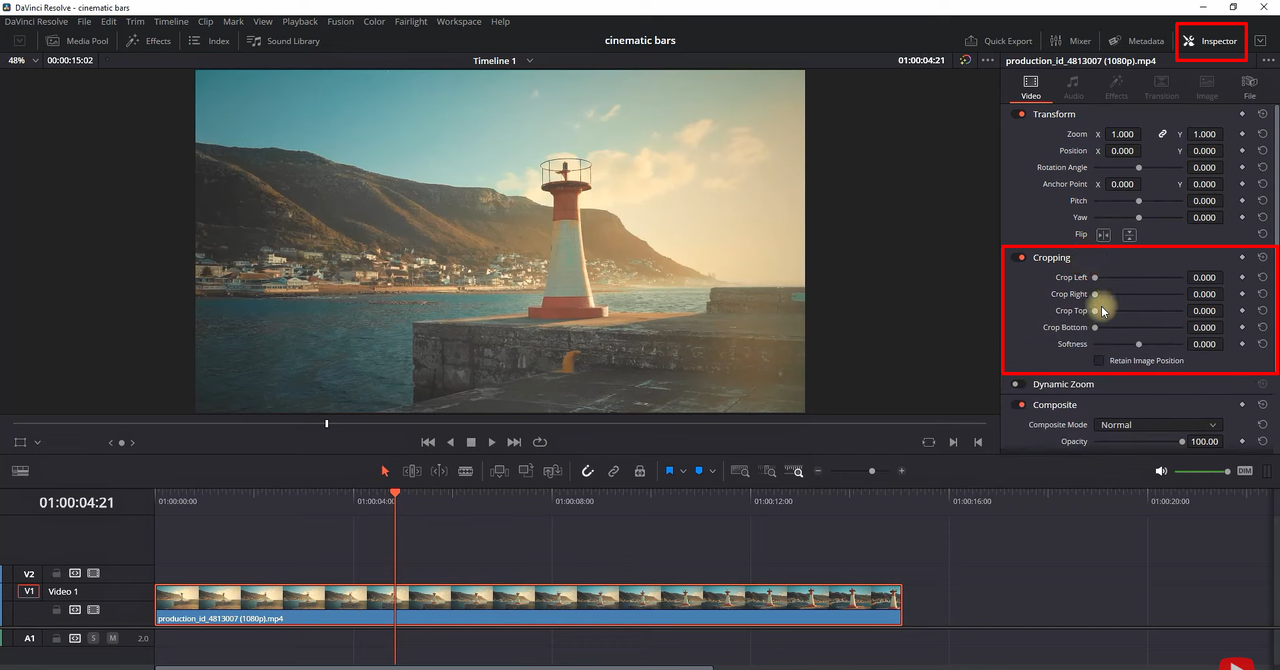1280x670 pixels.
Task: Open the Index panel
Action: [209, 41]
